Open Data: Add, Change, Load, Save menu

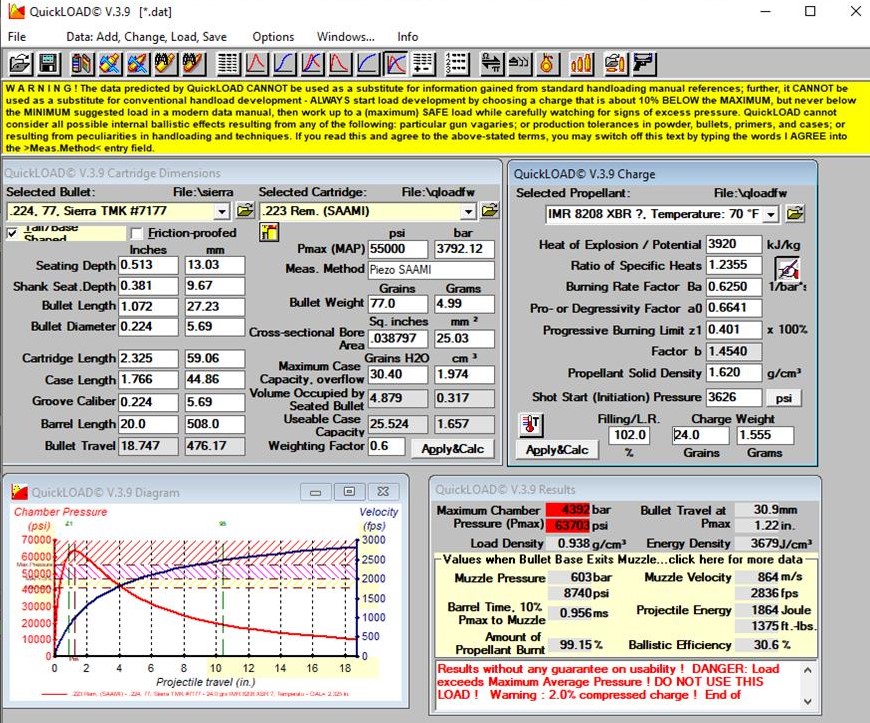click(x=146, y=37)
